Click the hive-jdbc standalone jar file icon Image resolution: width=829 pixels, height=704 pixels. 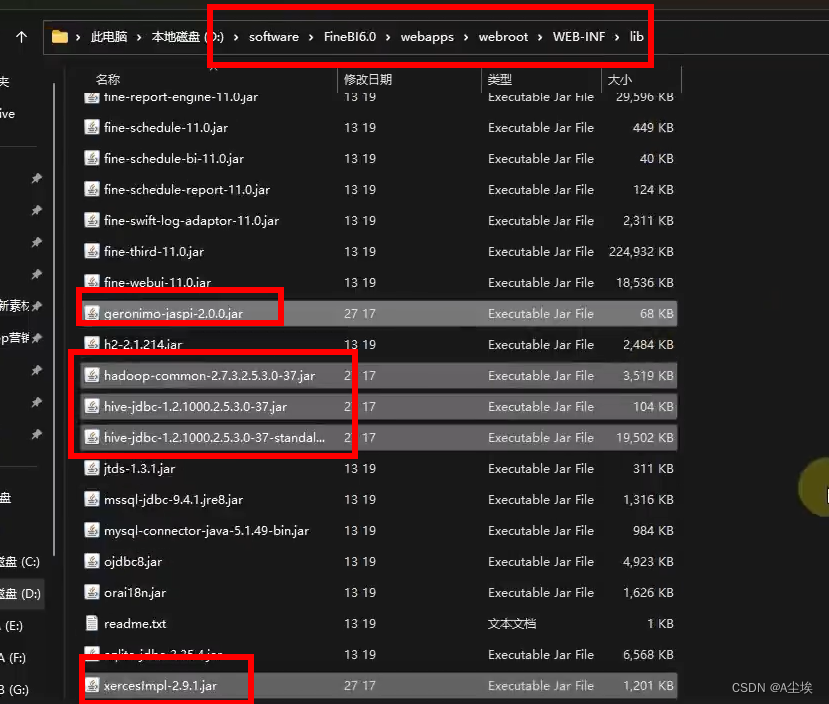coord(92,438)
